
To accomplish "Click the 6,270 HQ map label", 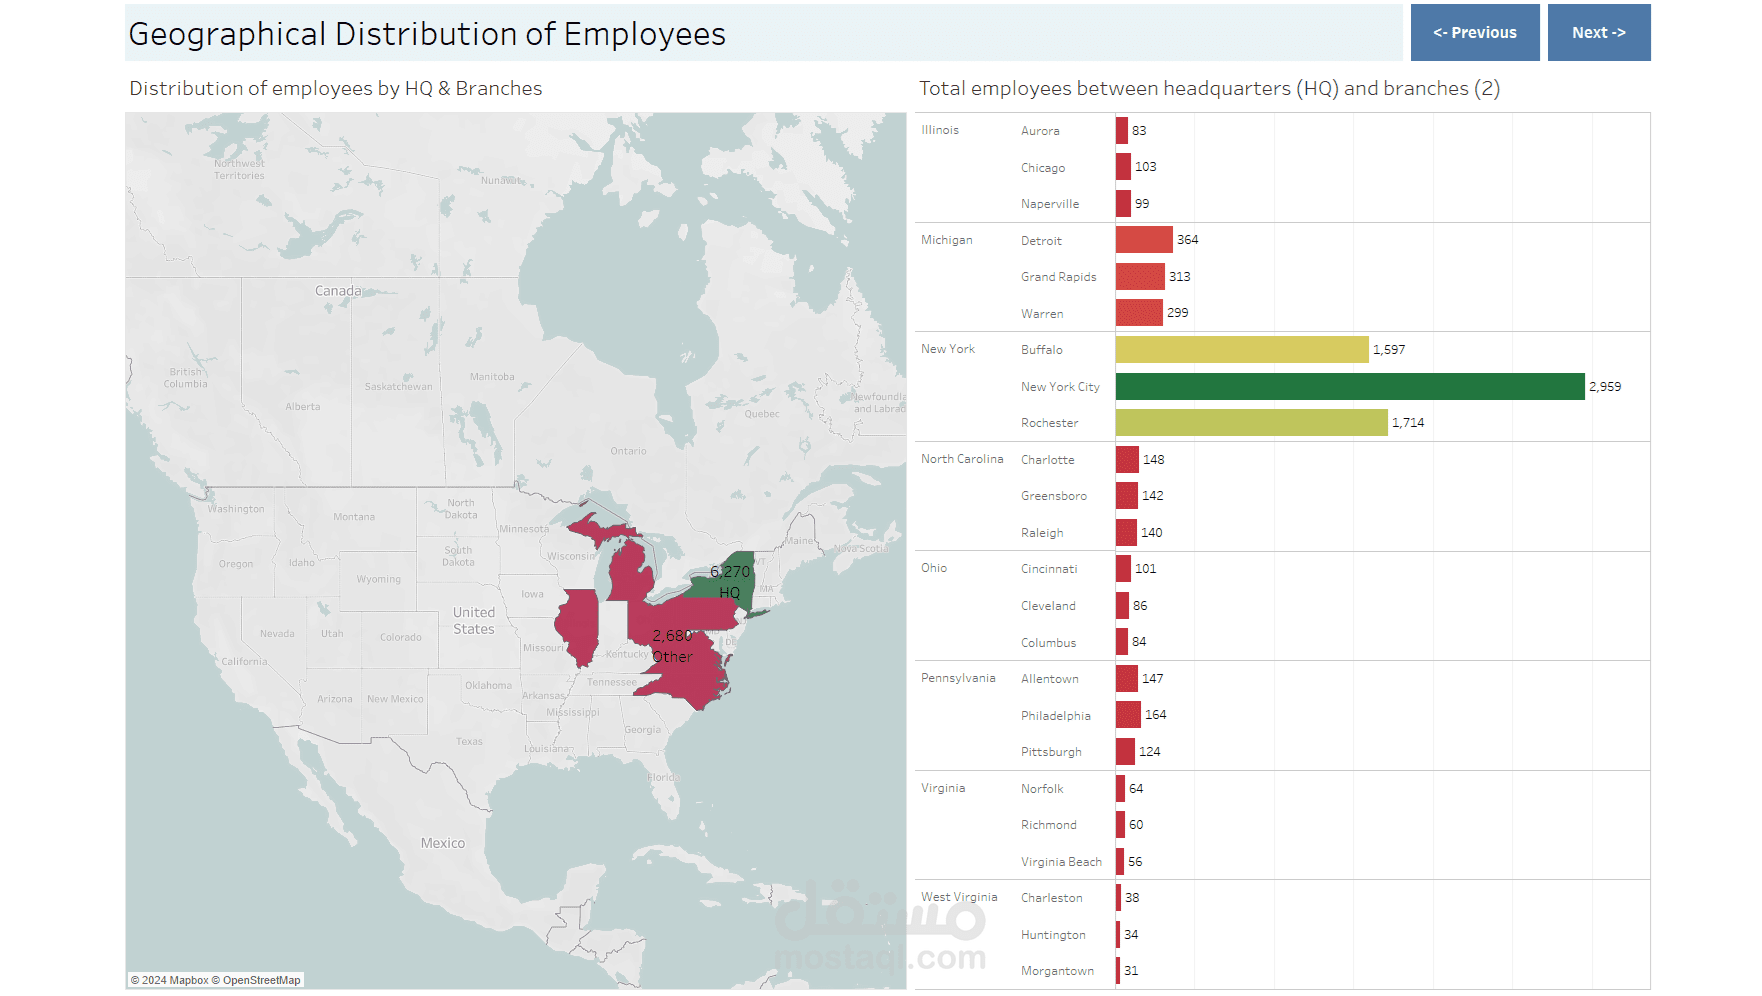I will 730,582.
